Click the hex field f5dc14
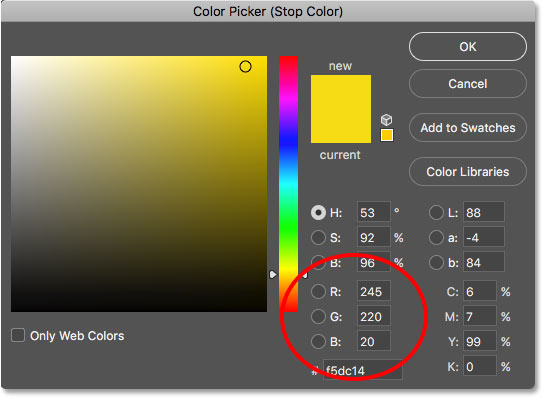The width and height of the screenshot is (543, 398). [363, 370]
